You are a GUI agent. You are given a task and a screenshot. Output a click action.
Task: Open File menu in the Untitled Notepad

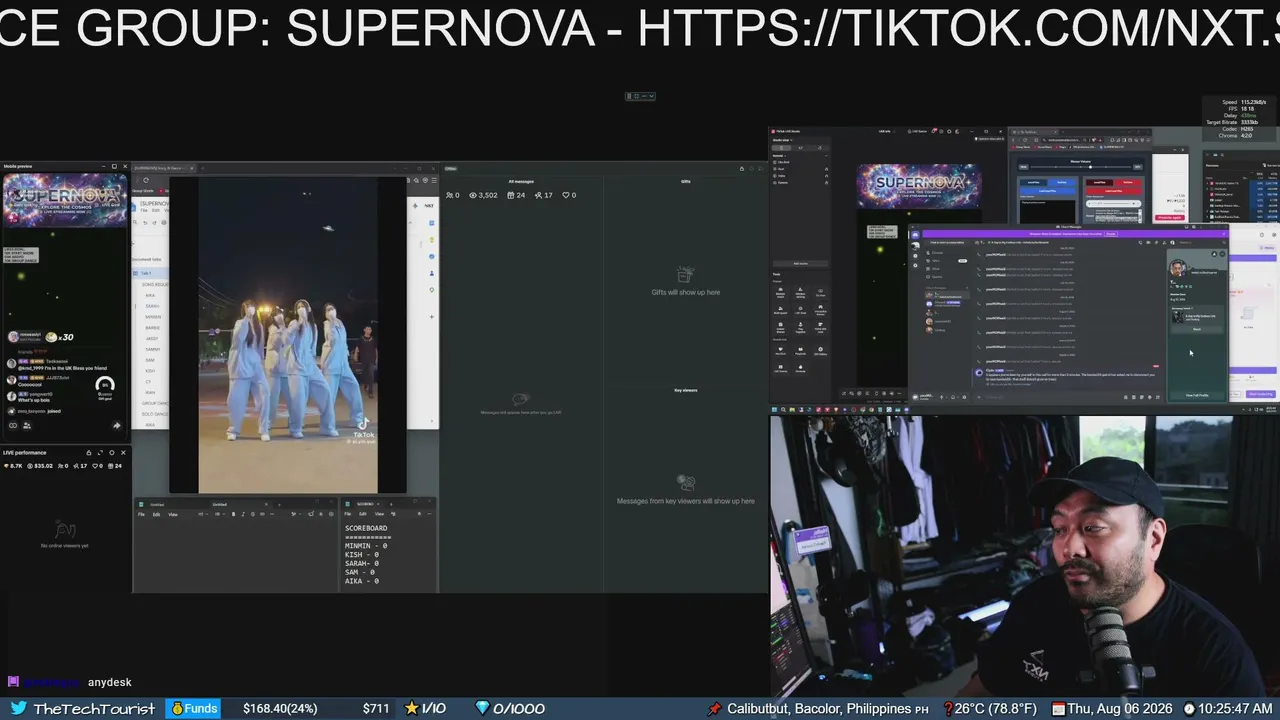[x=142, y=514]
